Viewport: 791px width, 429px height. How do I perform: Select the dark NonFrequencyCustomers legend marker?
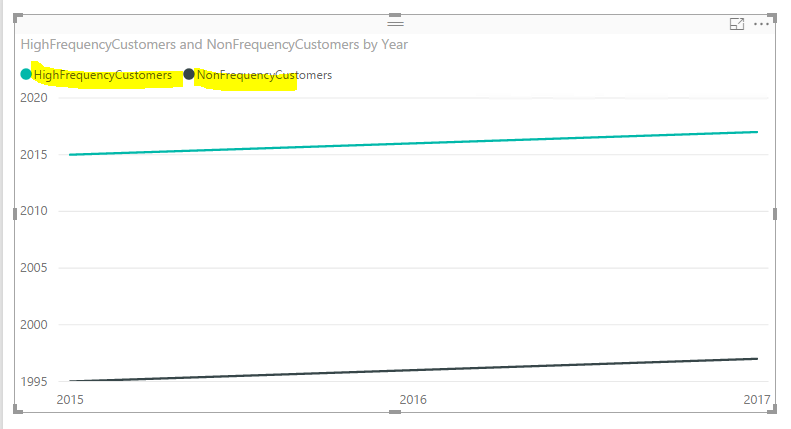[189, 74]
